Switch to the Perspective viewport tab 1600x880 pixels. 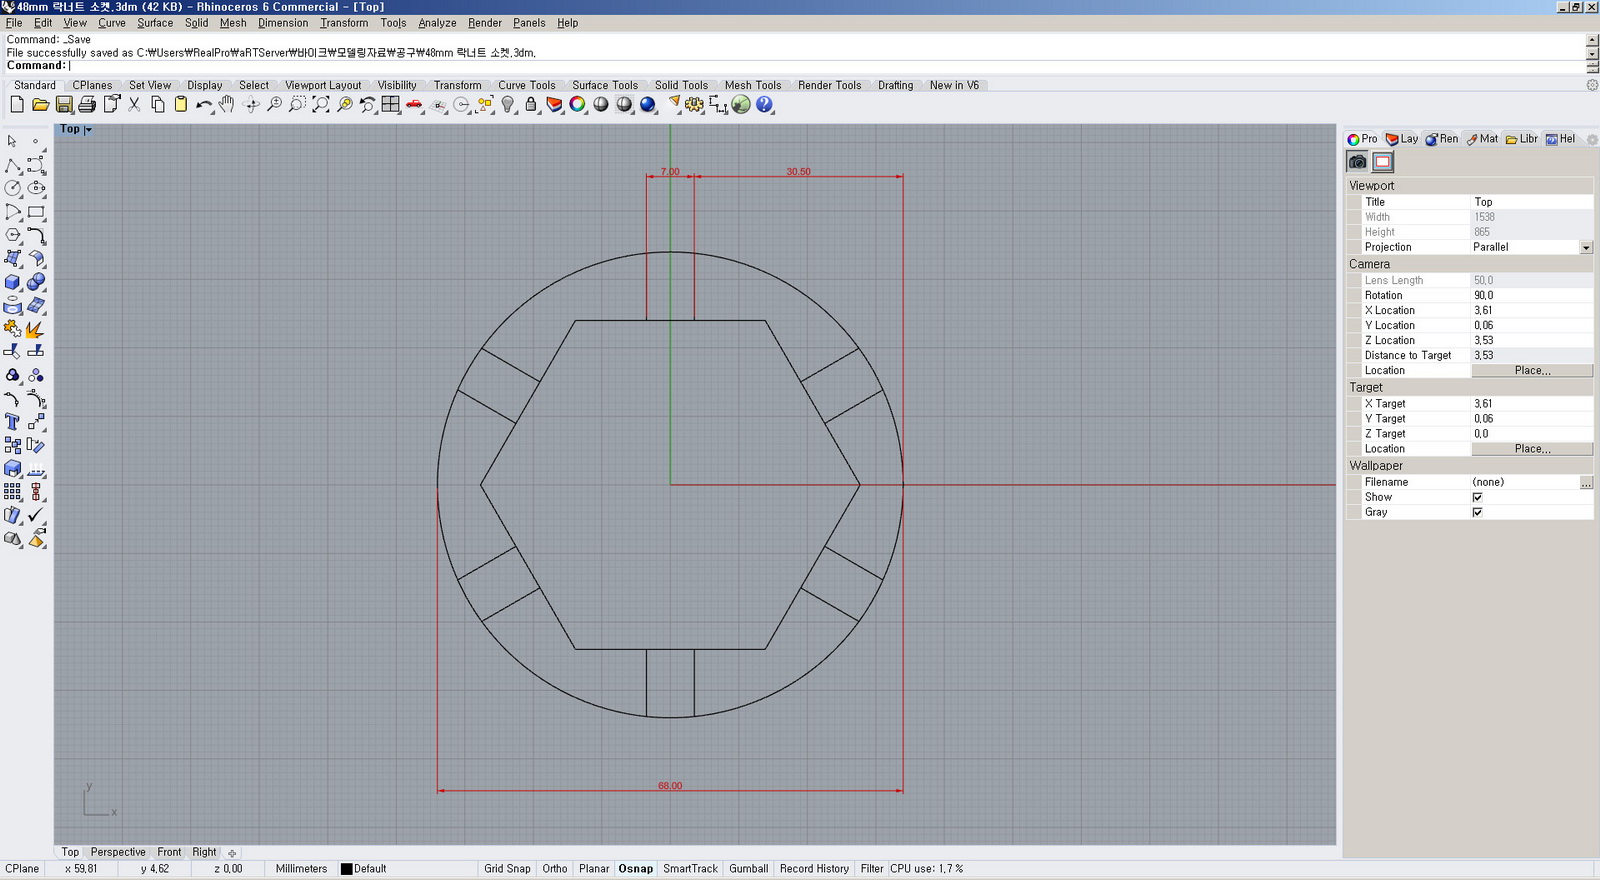click(x=118, y=853)
